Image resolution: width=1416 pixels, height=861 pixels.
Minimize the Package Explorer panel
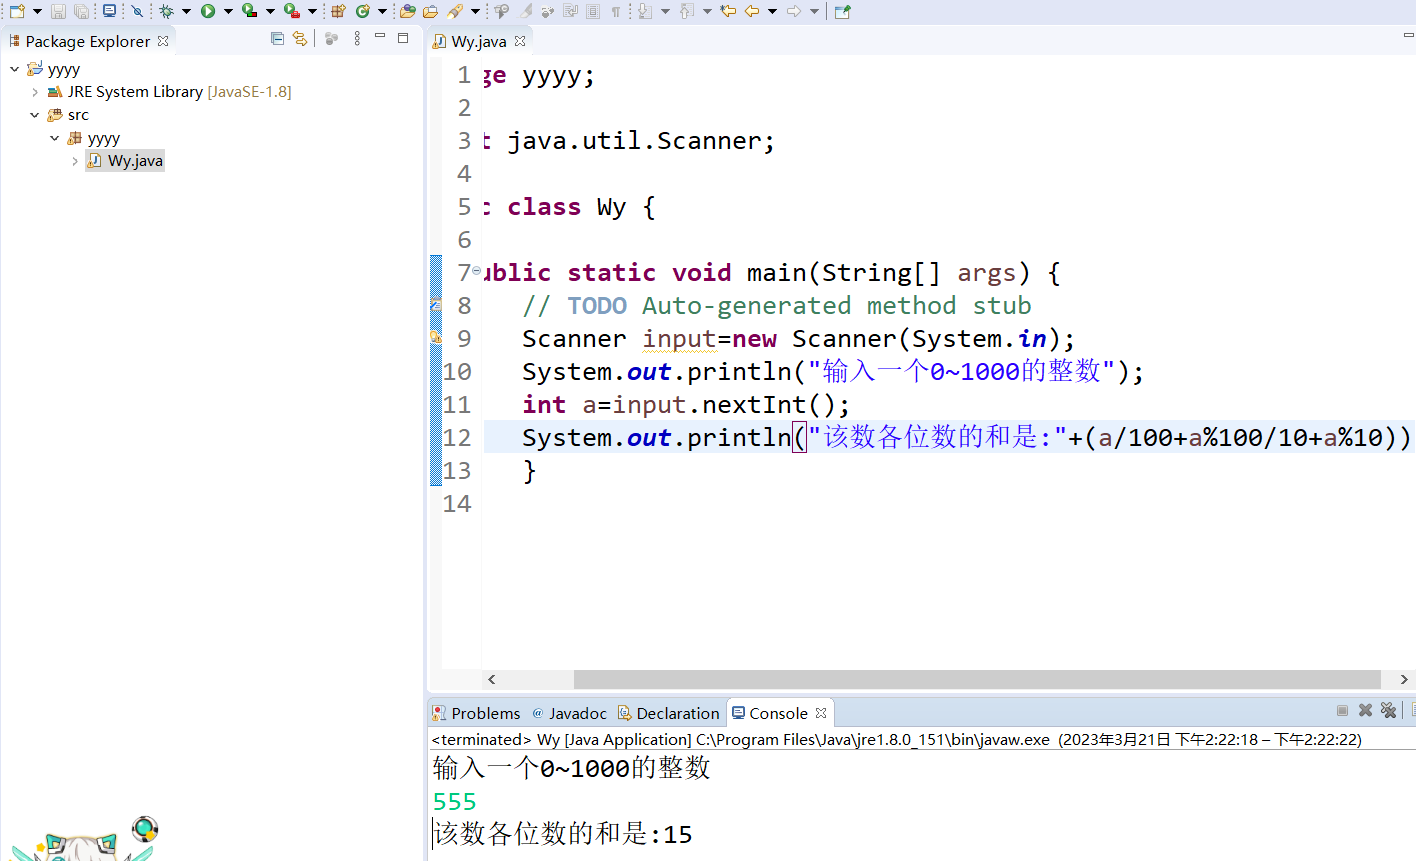pos(380,37)
